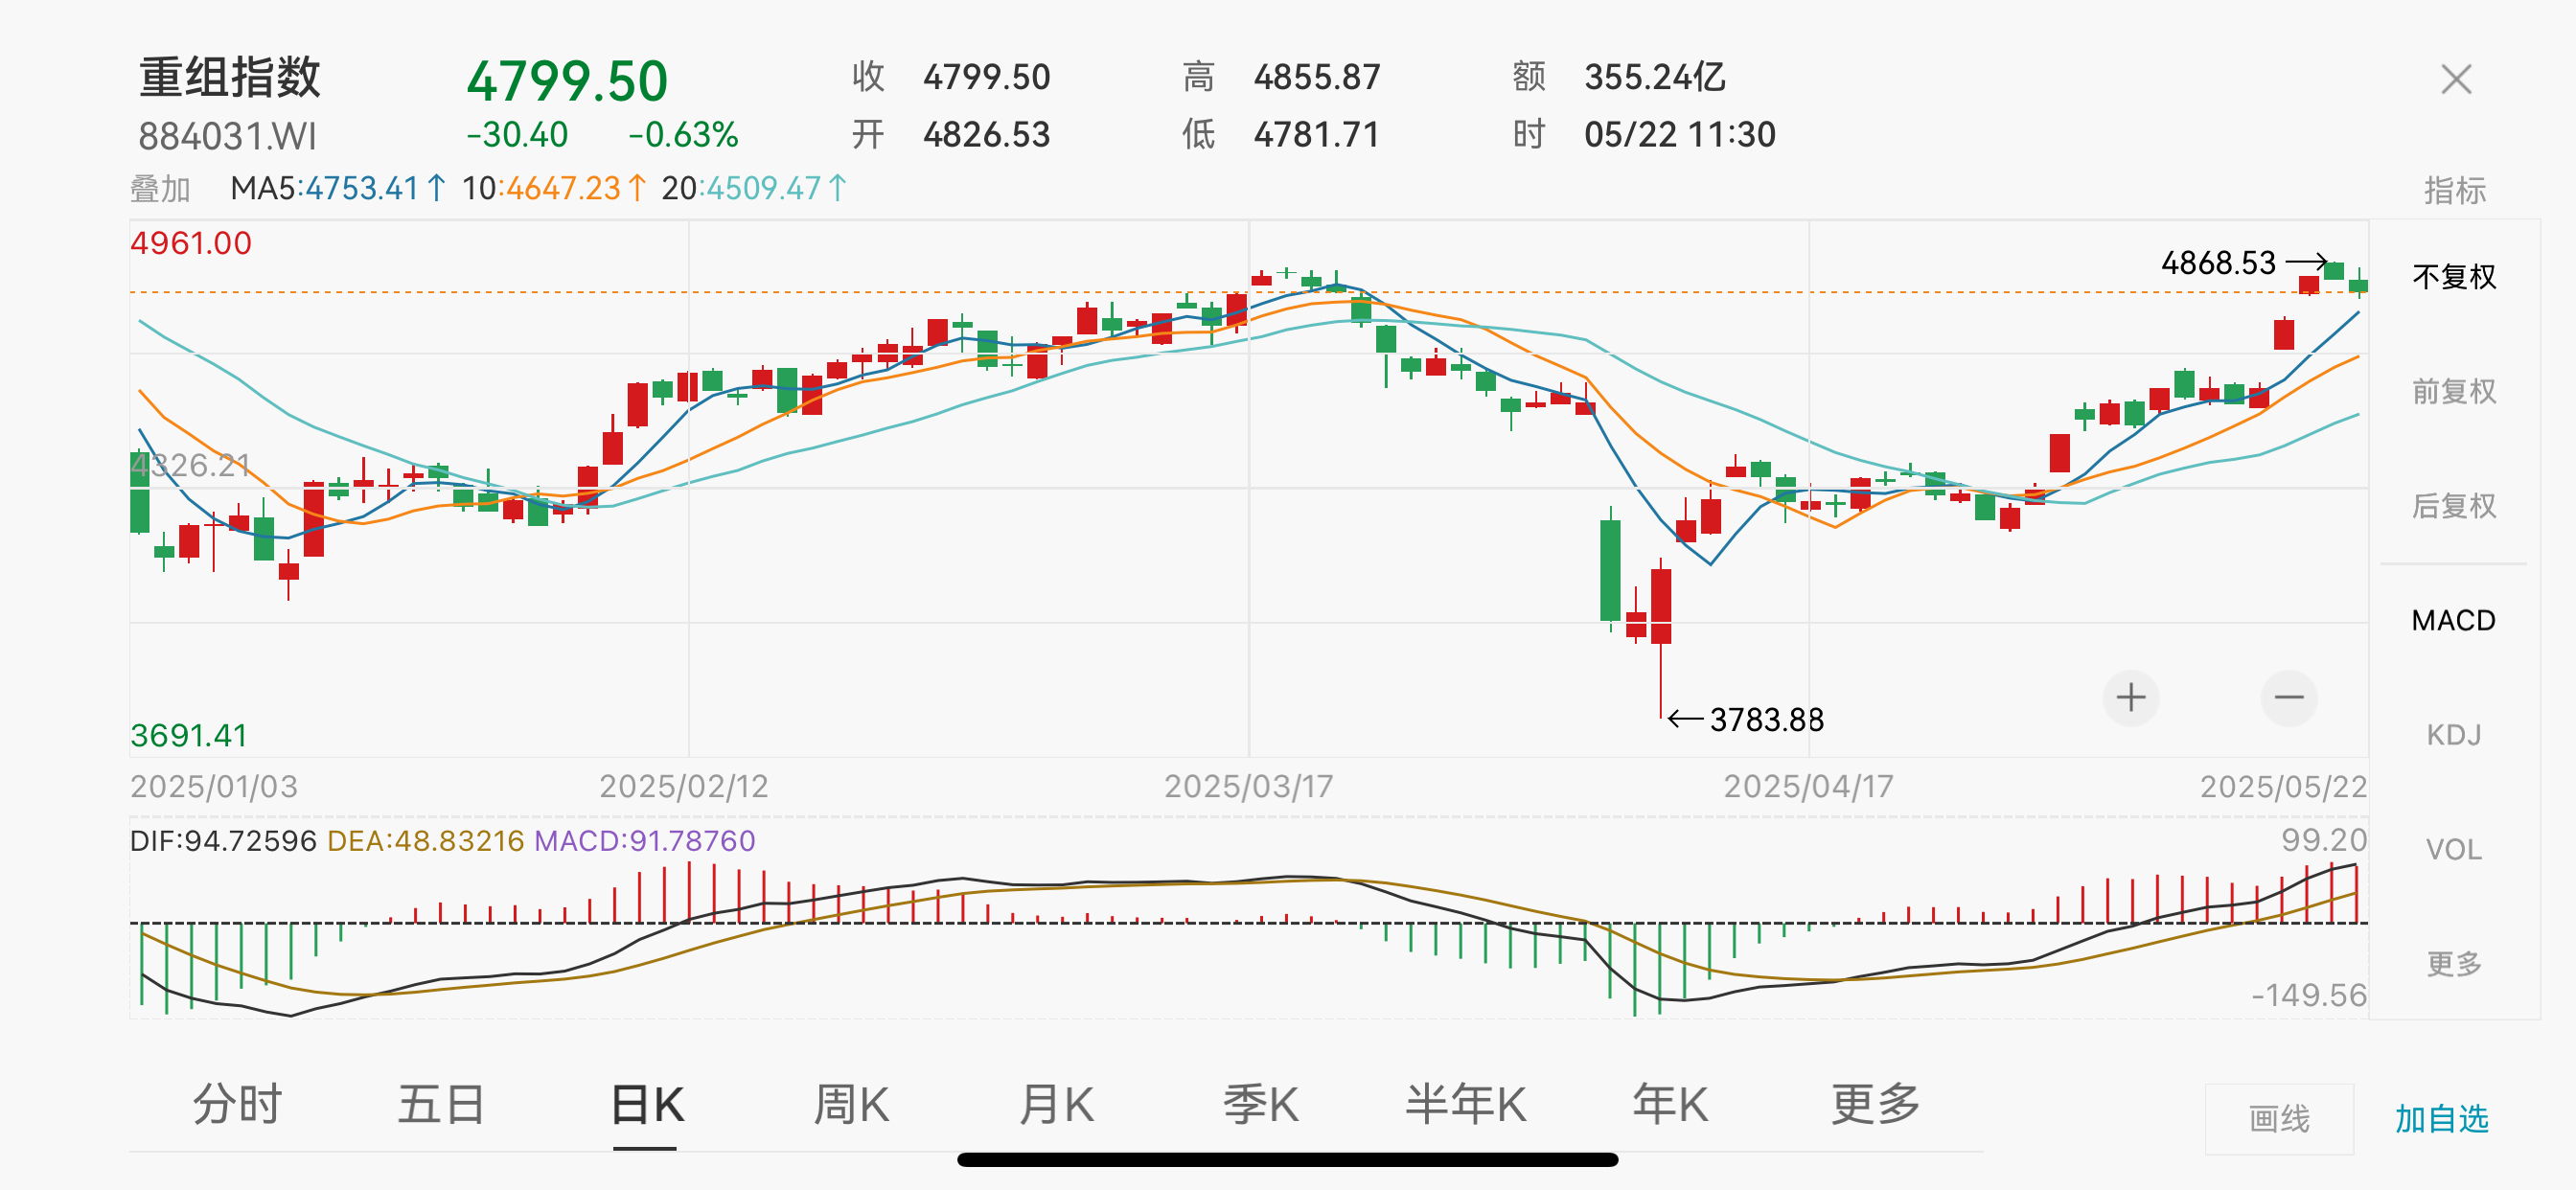2576x1190 pixels.
Task: Tap the MA10 value 4647.23
Action: 564,188
